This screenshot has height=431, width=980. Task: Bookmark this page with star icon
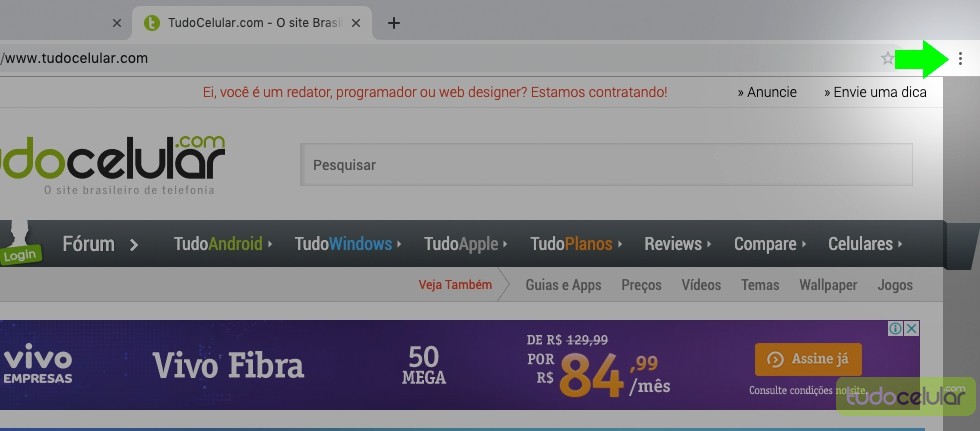pos(888,59)
